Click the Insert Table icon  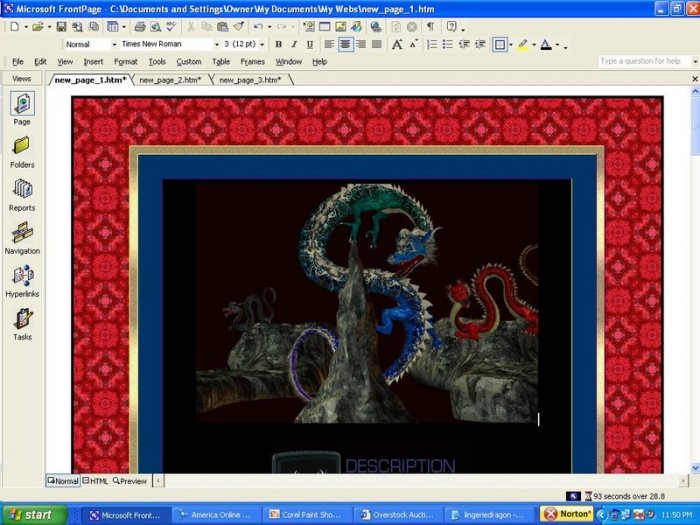(325, 27)
